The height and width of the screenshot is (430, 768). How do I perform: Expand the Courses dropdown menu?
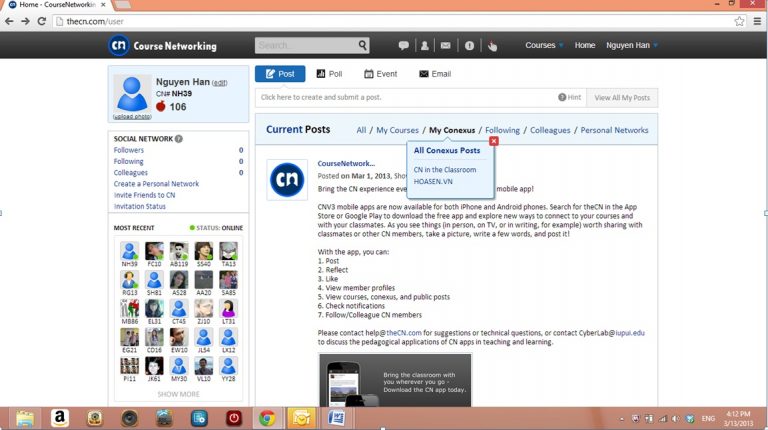(545, 45)
